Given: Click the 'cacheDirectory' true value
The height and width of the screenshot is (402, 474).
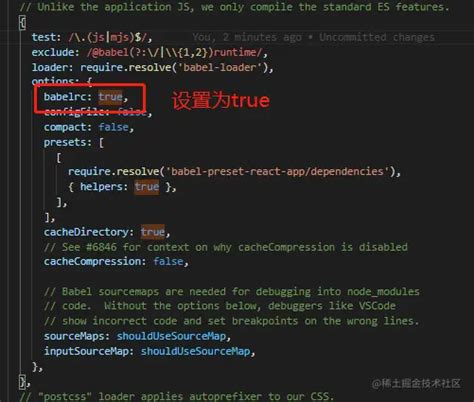Looking at the screenshot, I should [x=153, y=232].
